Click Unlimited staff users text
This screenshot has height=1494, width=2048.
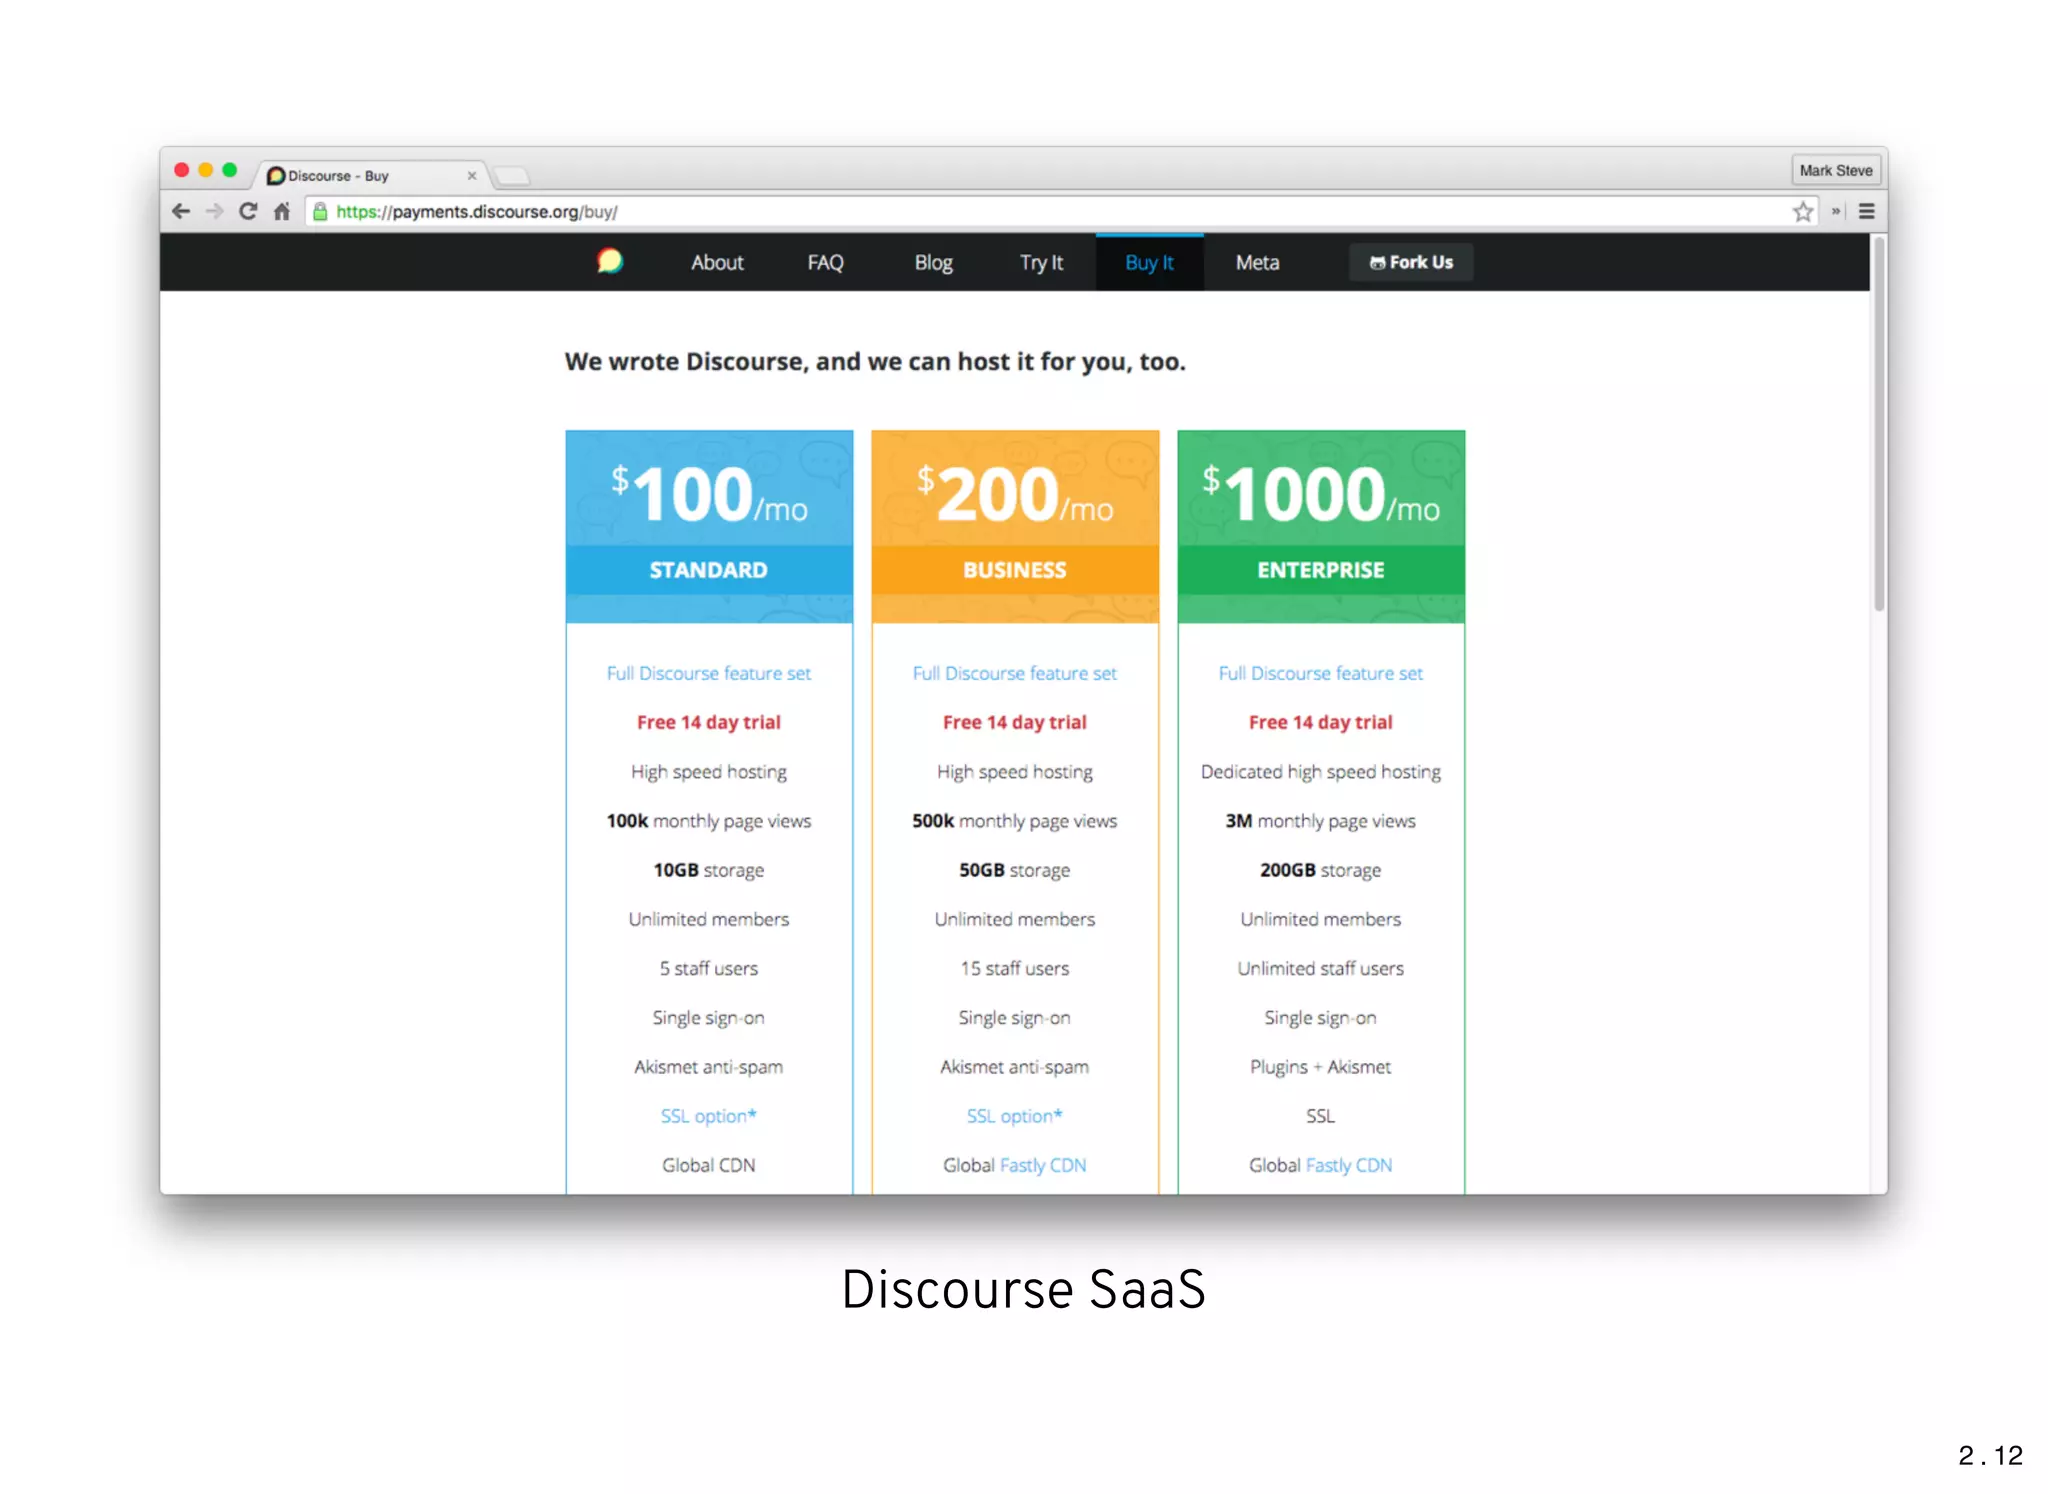pos(1320,968)
